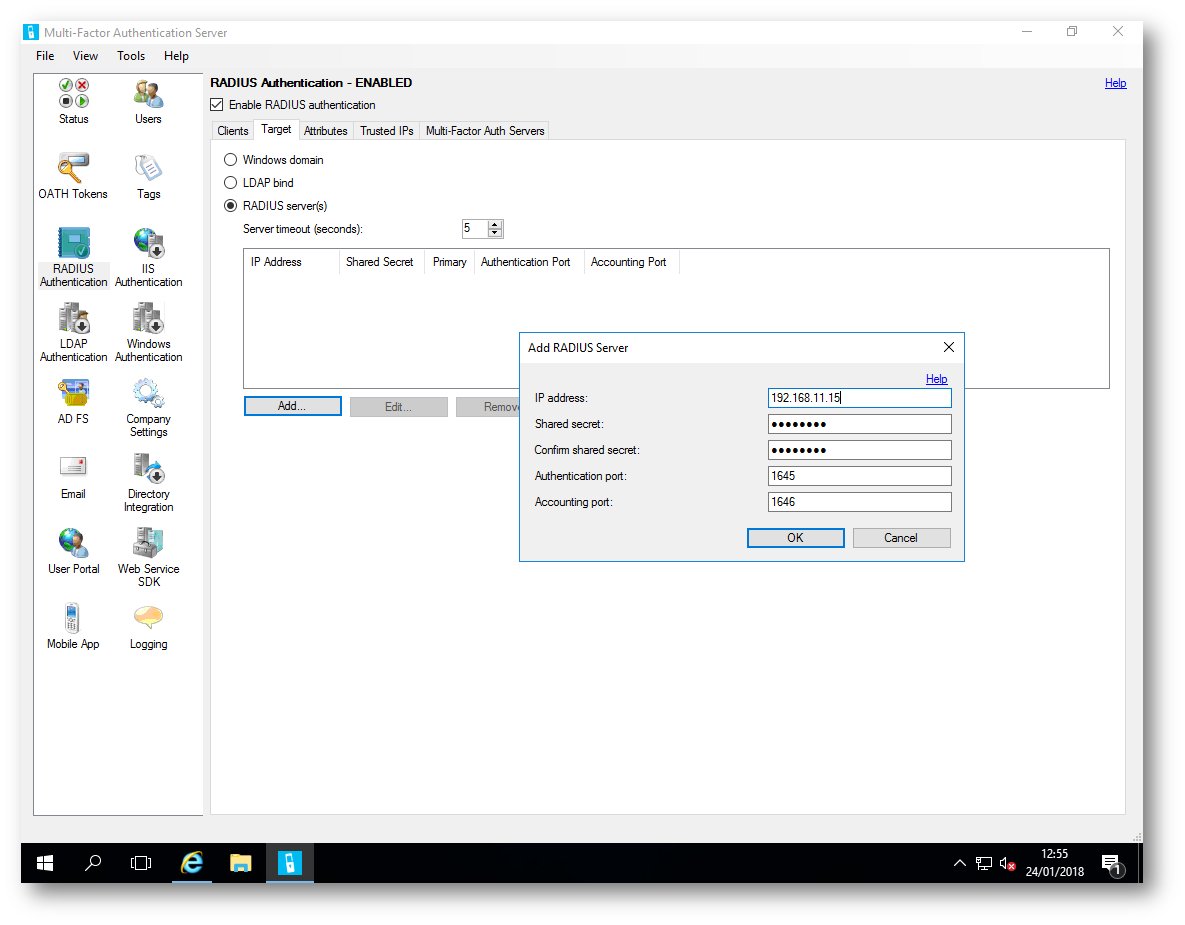Increase server timeout with up arrow

(495, 224)
